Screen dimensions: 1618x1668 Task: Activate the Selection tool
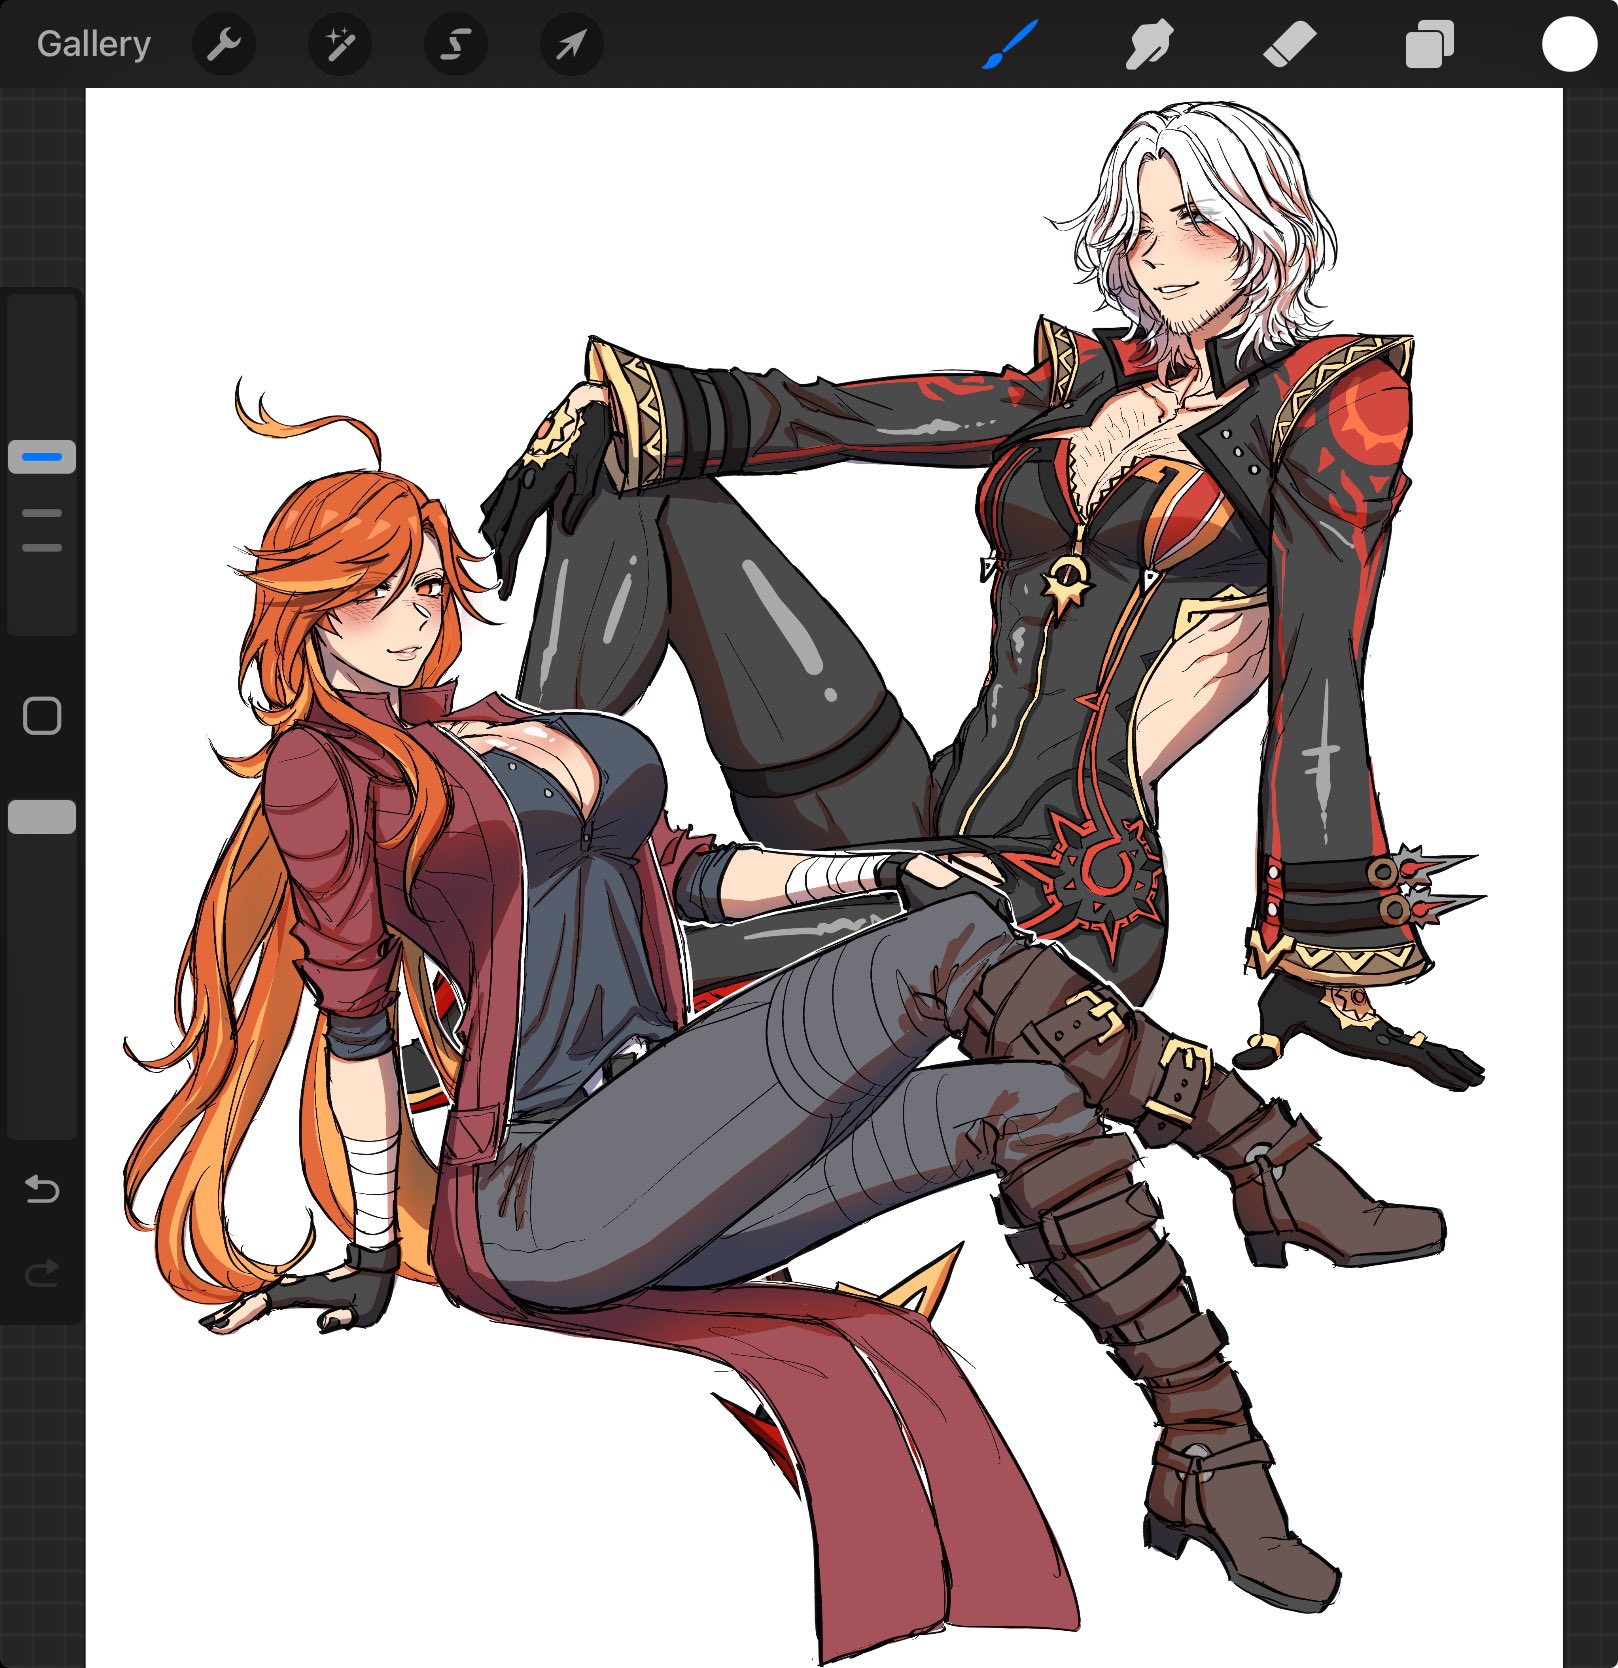(x=456, y=44)
